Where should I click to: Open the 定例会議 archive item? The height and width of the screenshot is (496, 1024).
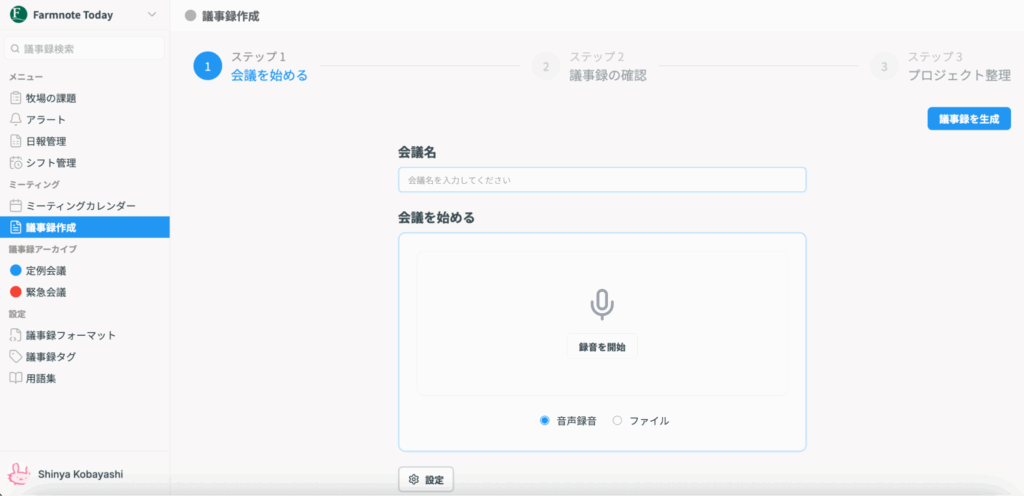[x=46, y=271]
